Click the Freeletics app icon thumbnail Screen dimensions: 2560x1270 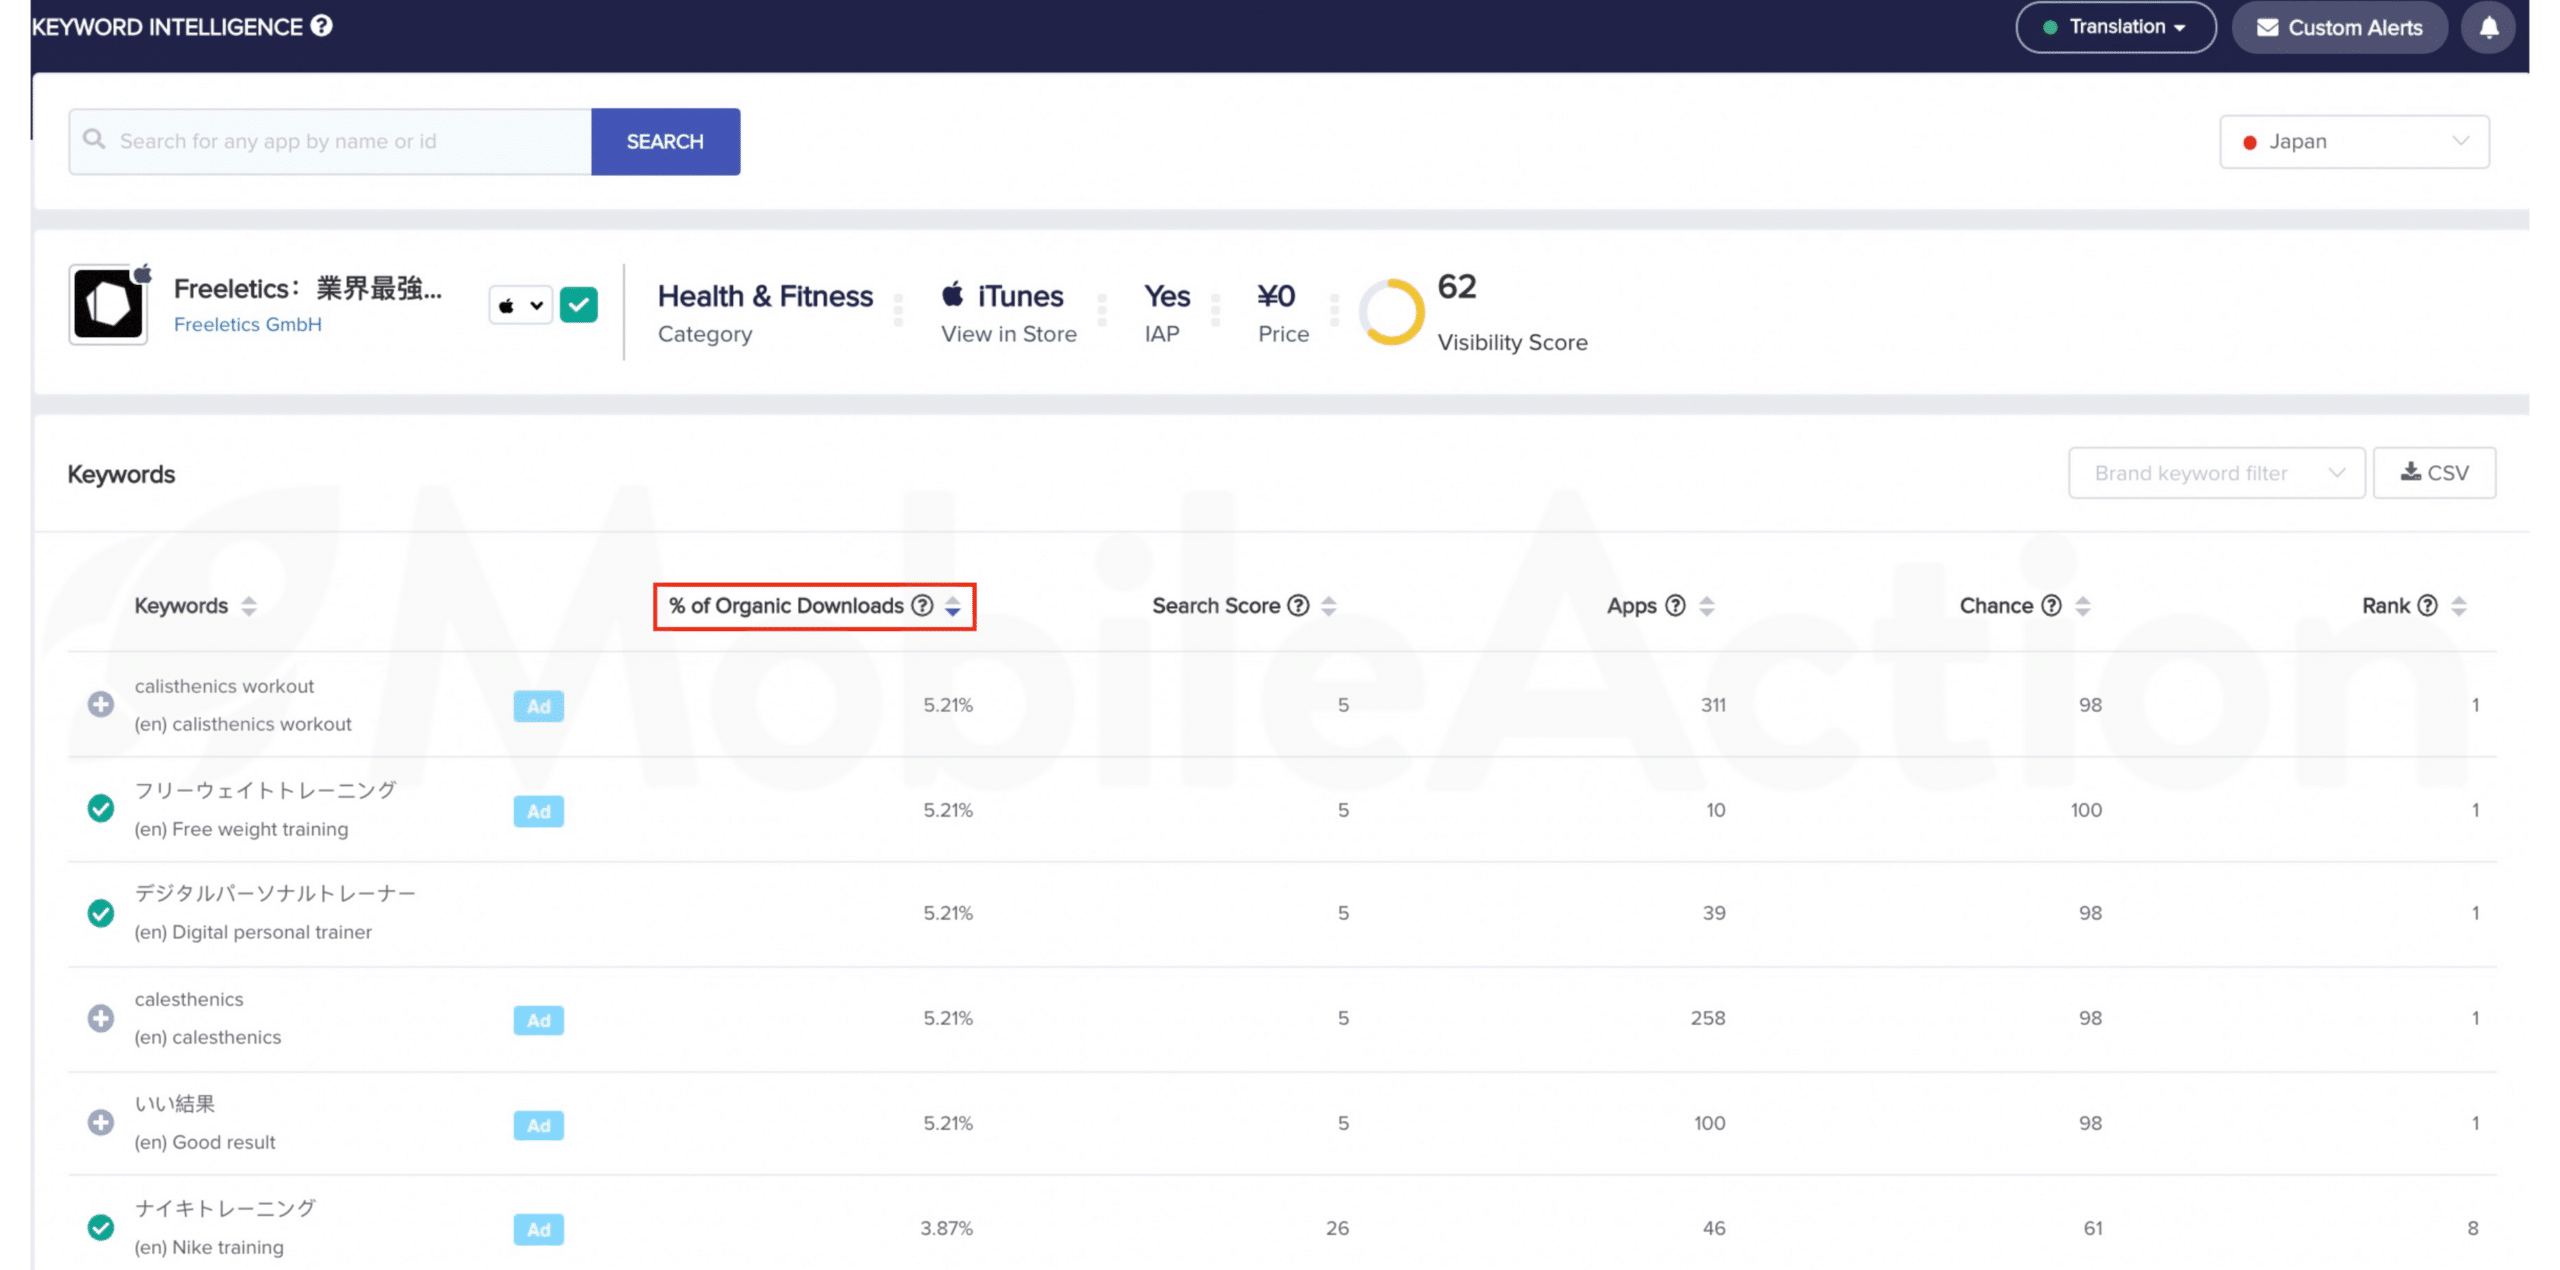108,304
